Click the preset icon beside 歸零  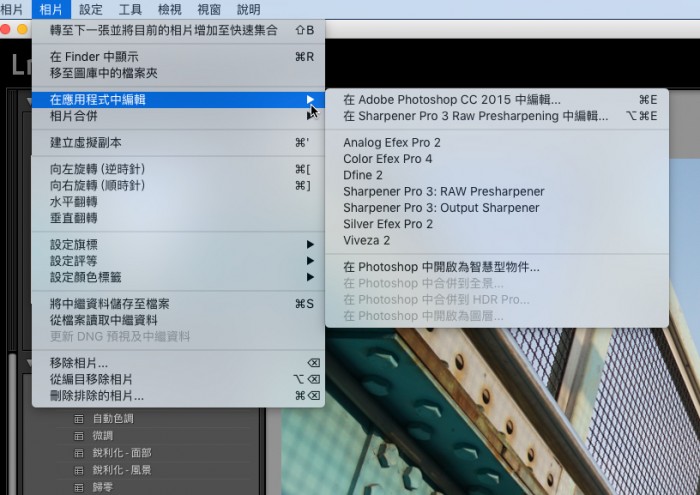click(x=79, y=487)
